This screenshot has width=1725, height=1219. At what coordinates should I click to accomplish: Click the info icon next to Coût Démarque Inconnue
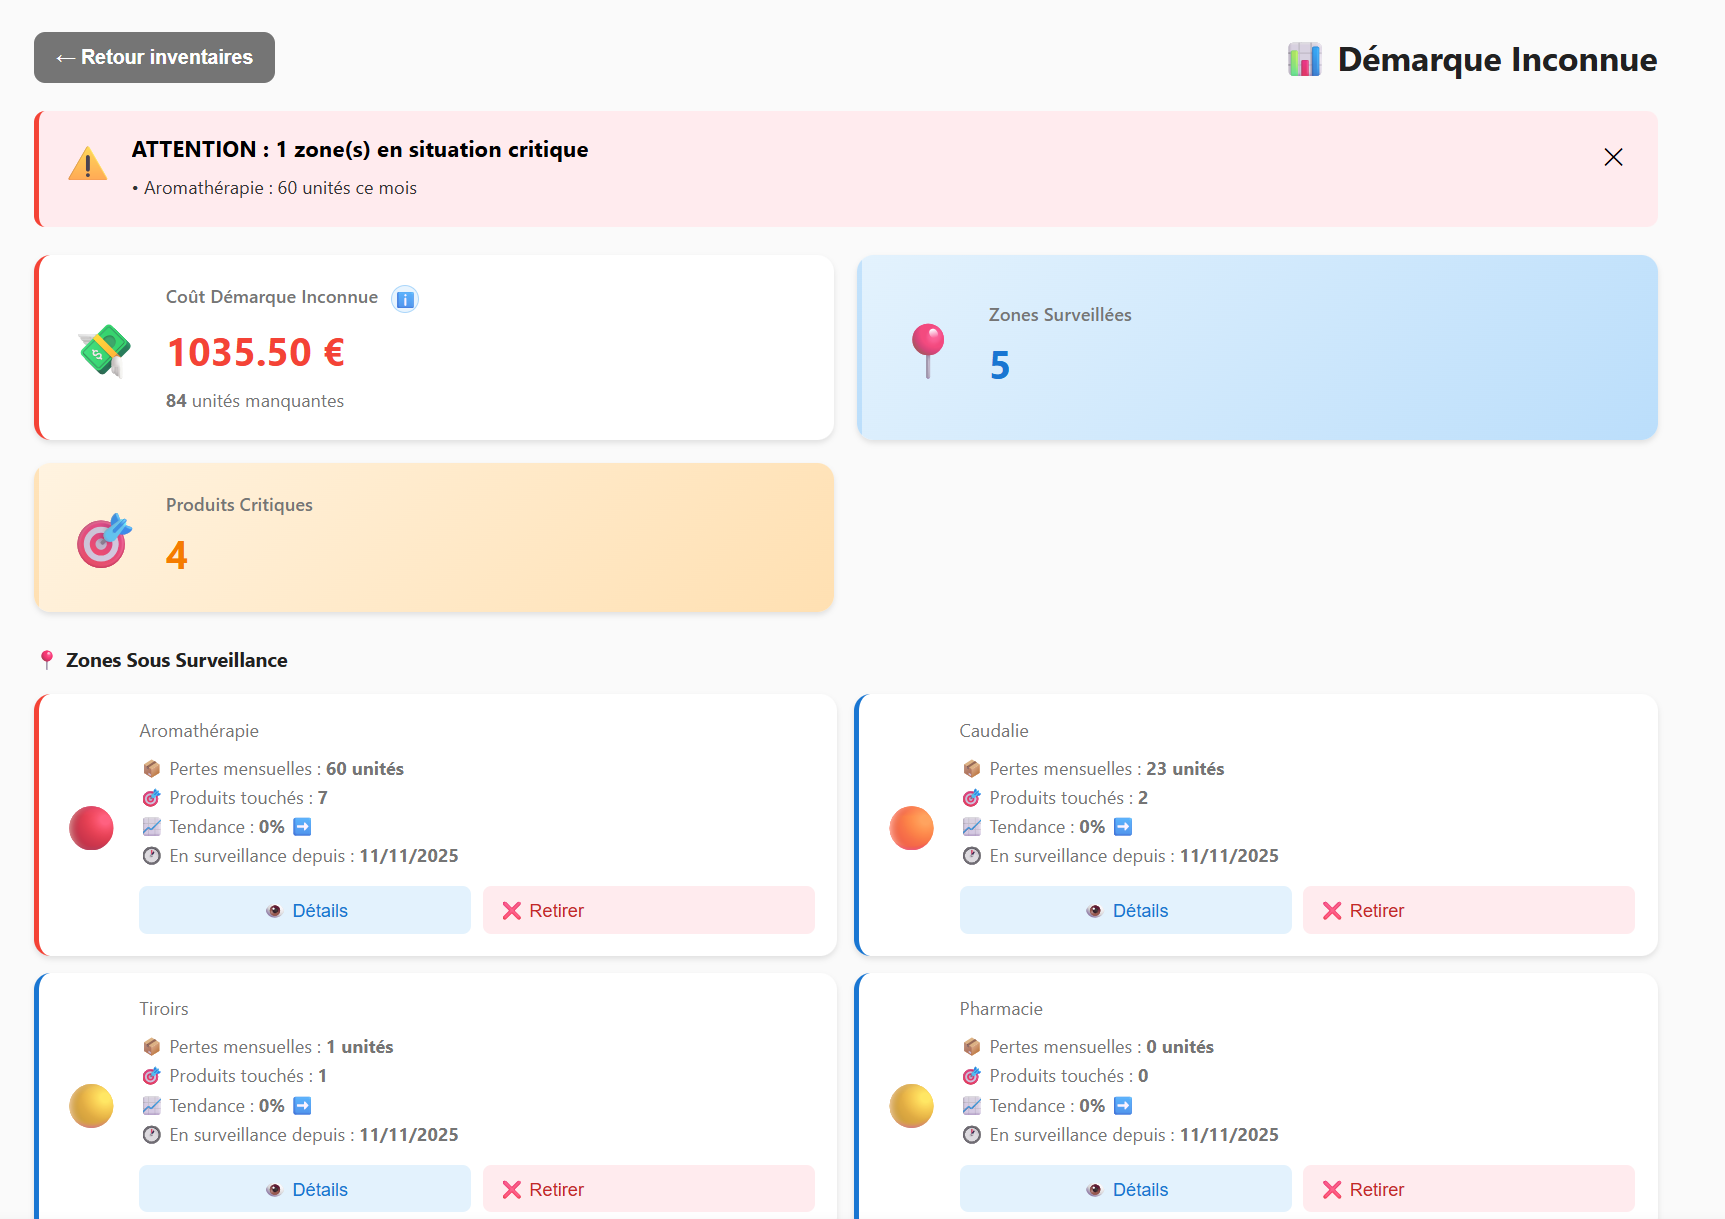404,298
